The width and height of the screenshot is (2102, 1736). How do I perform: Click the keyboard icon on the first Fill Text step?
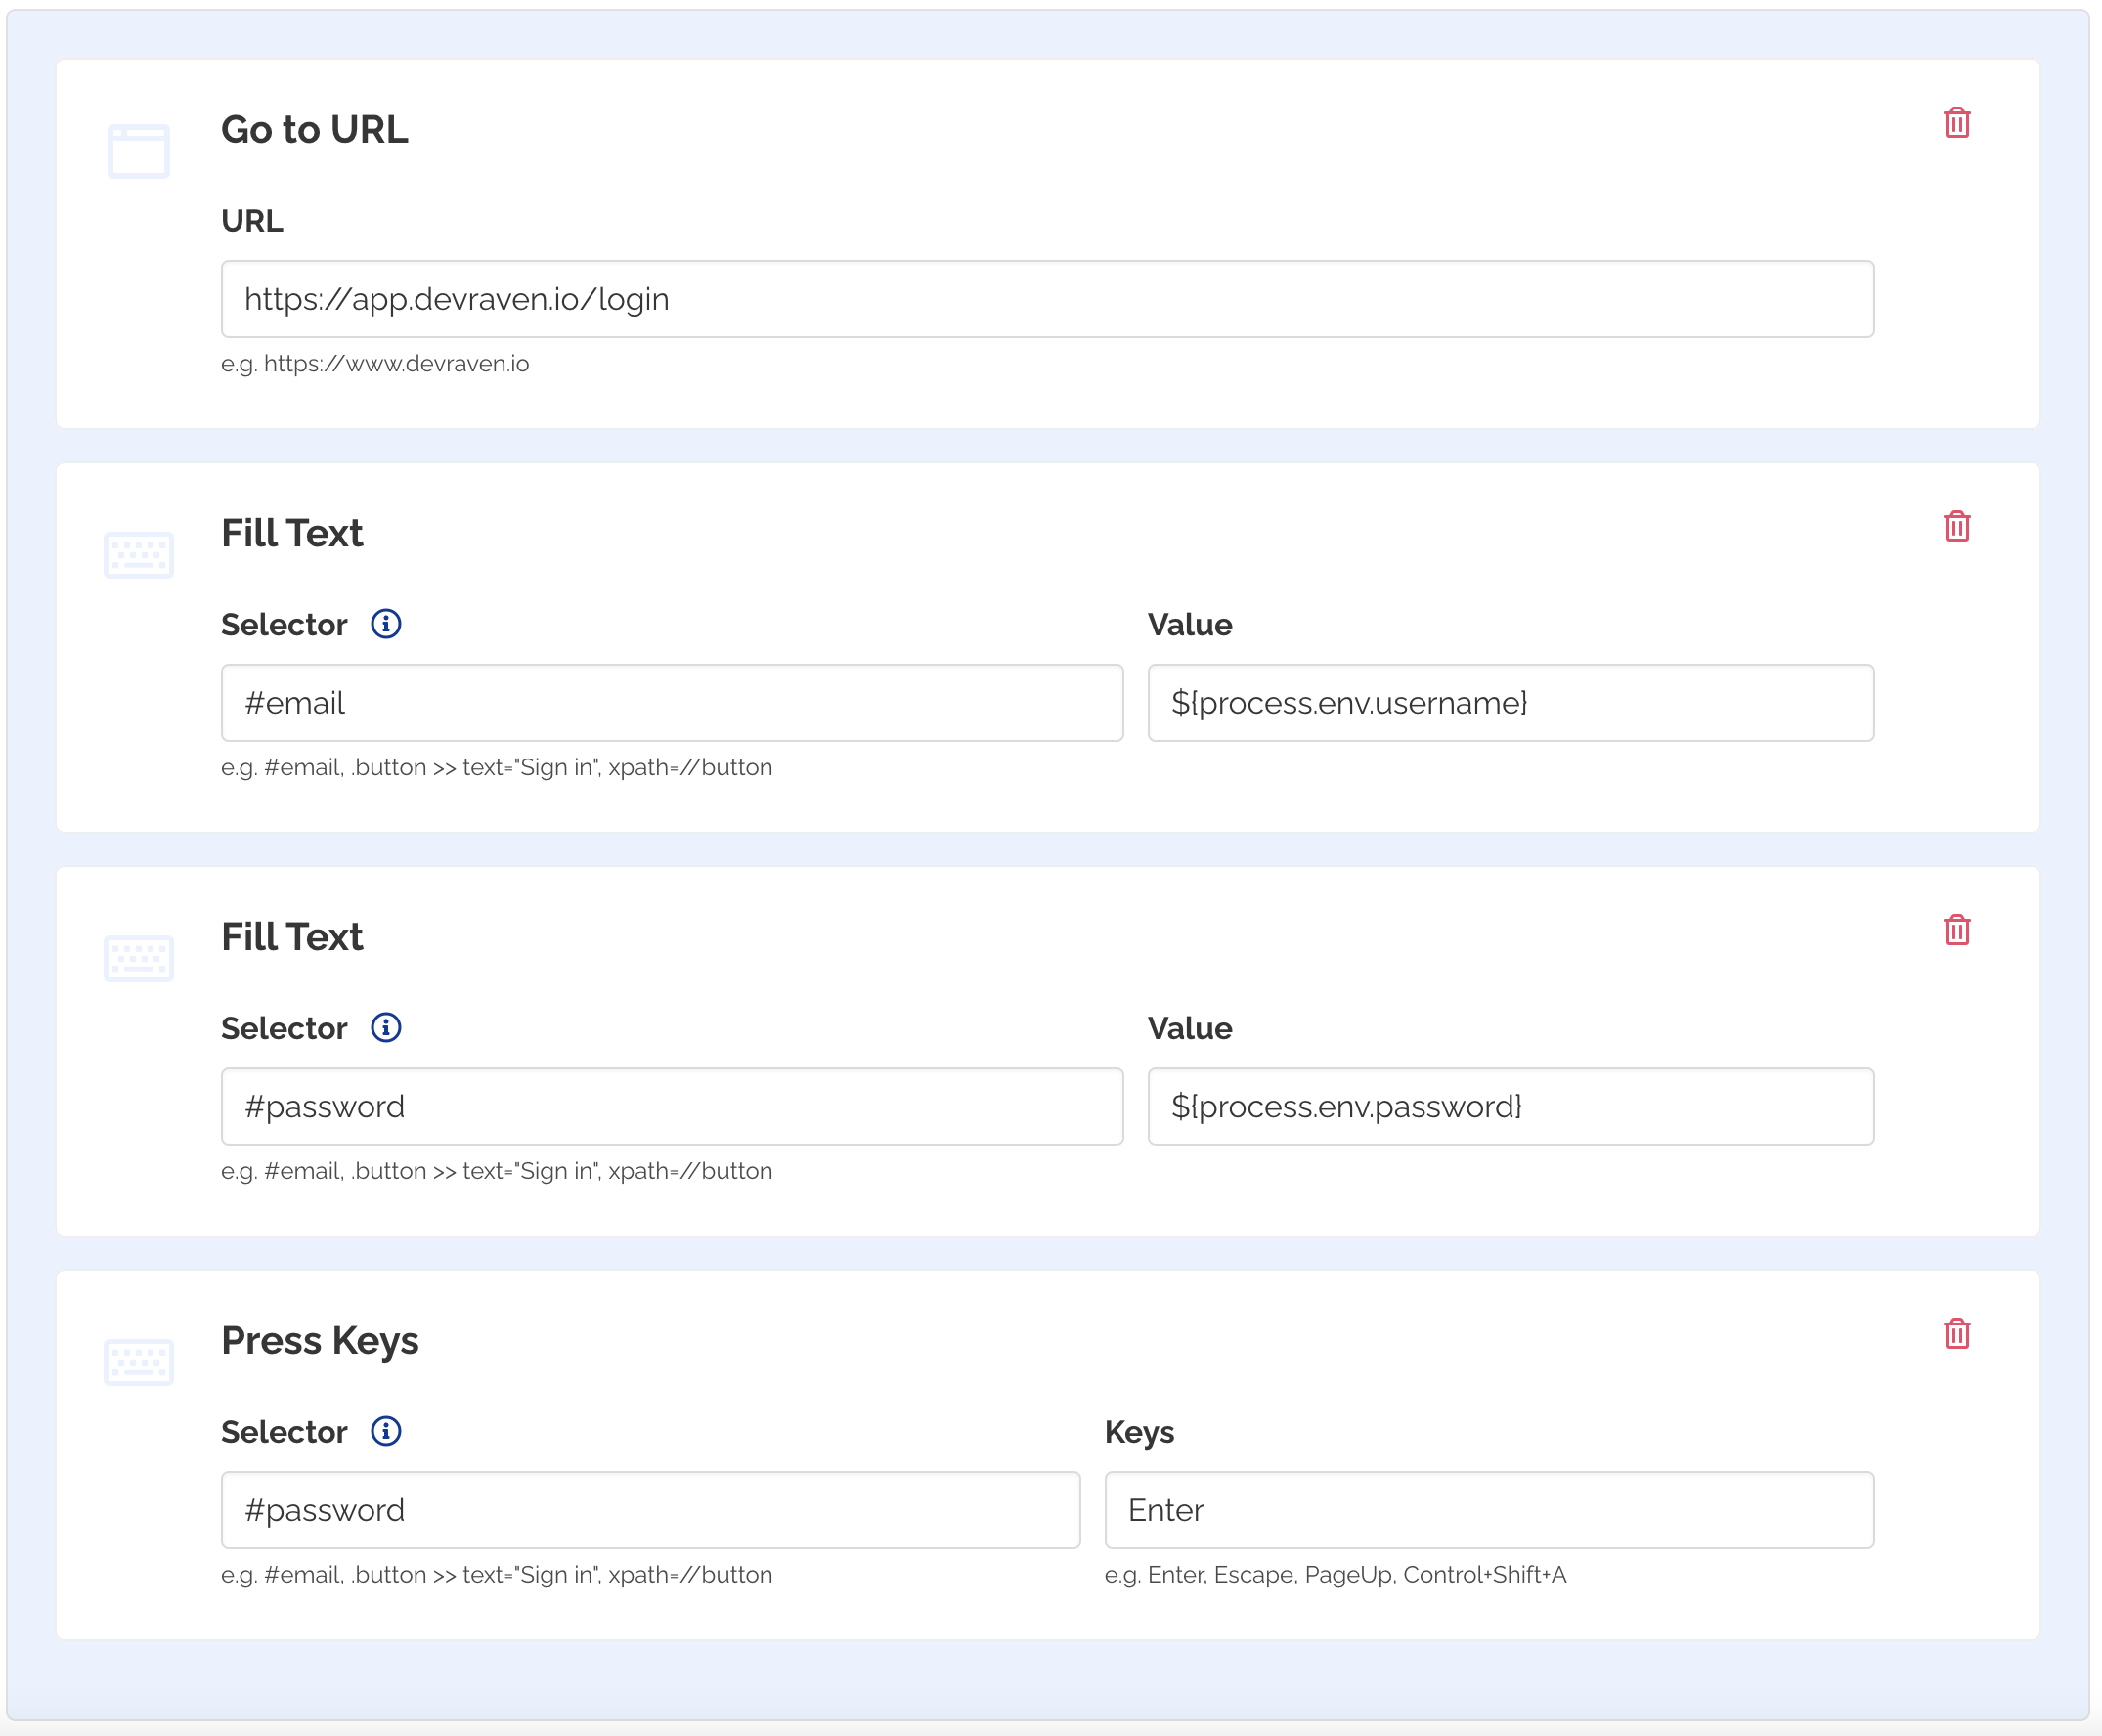pos(139,556)
